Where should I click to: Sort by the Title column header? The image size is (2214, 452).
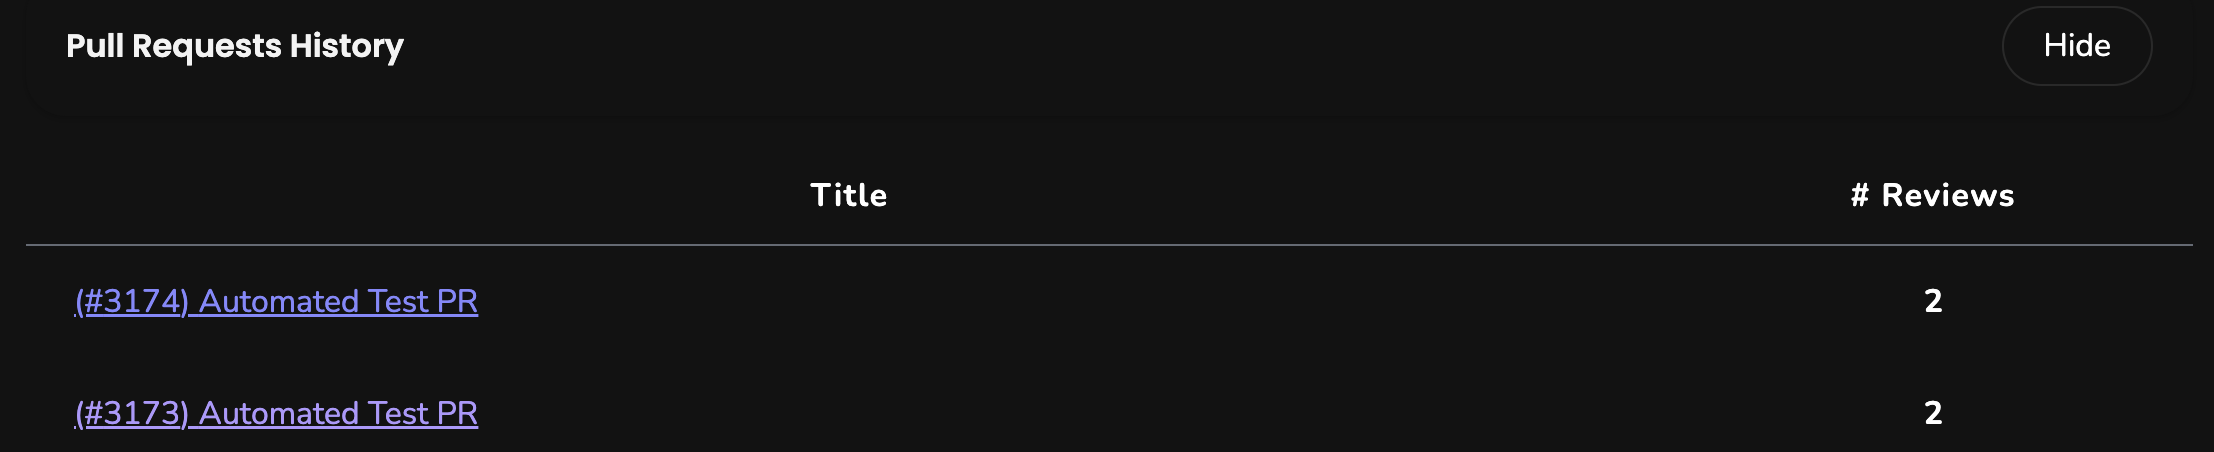coord(848,195)
